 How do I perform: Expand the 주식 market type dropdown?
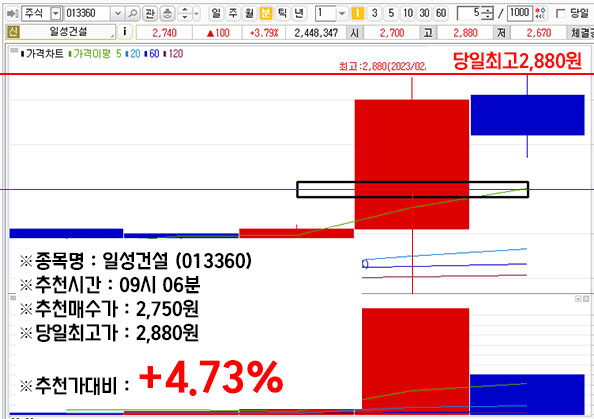56,14
